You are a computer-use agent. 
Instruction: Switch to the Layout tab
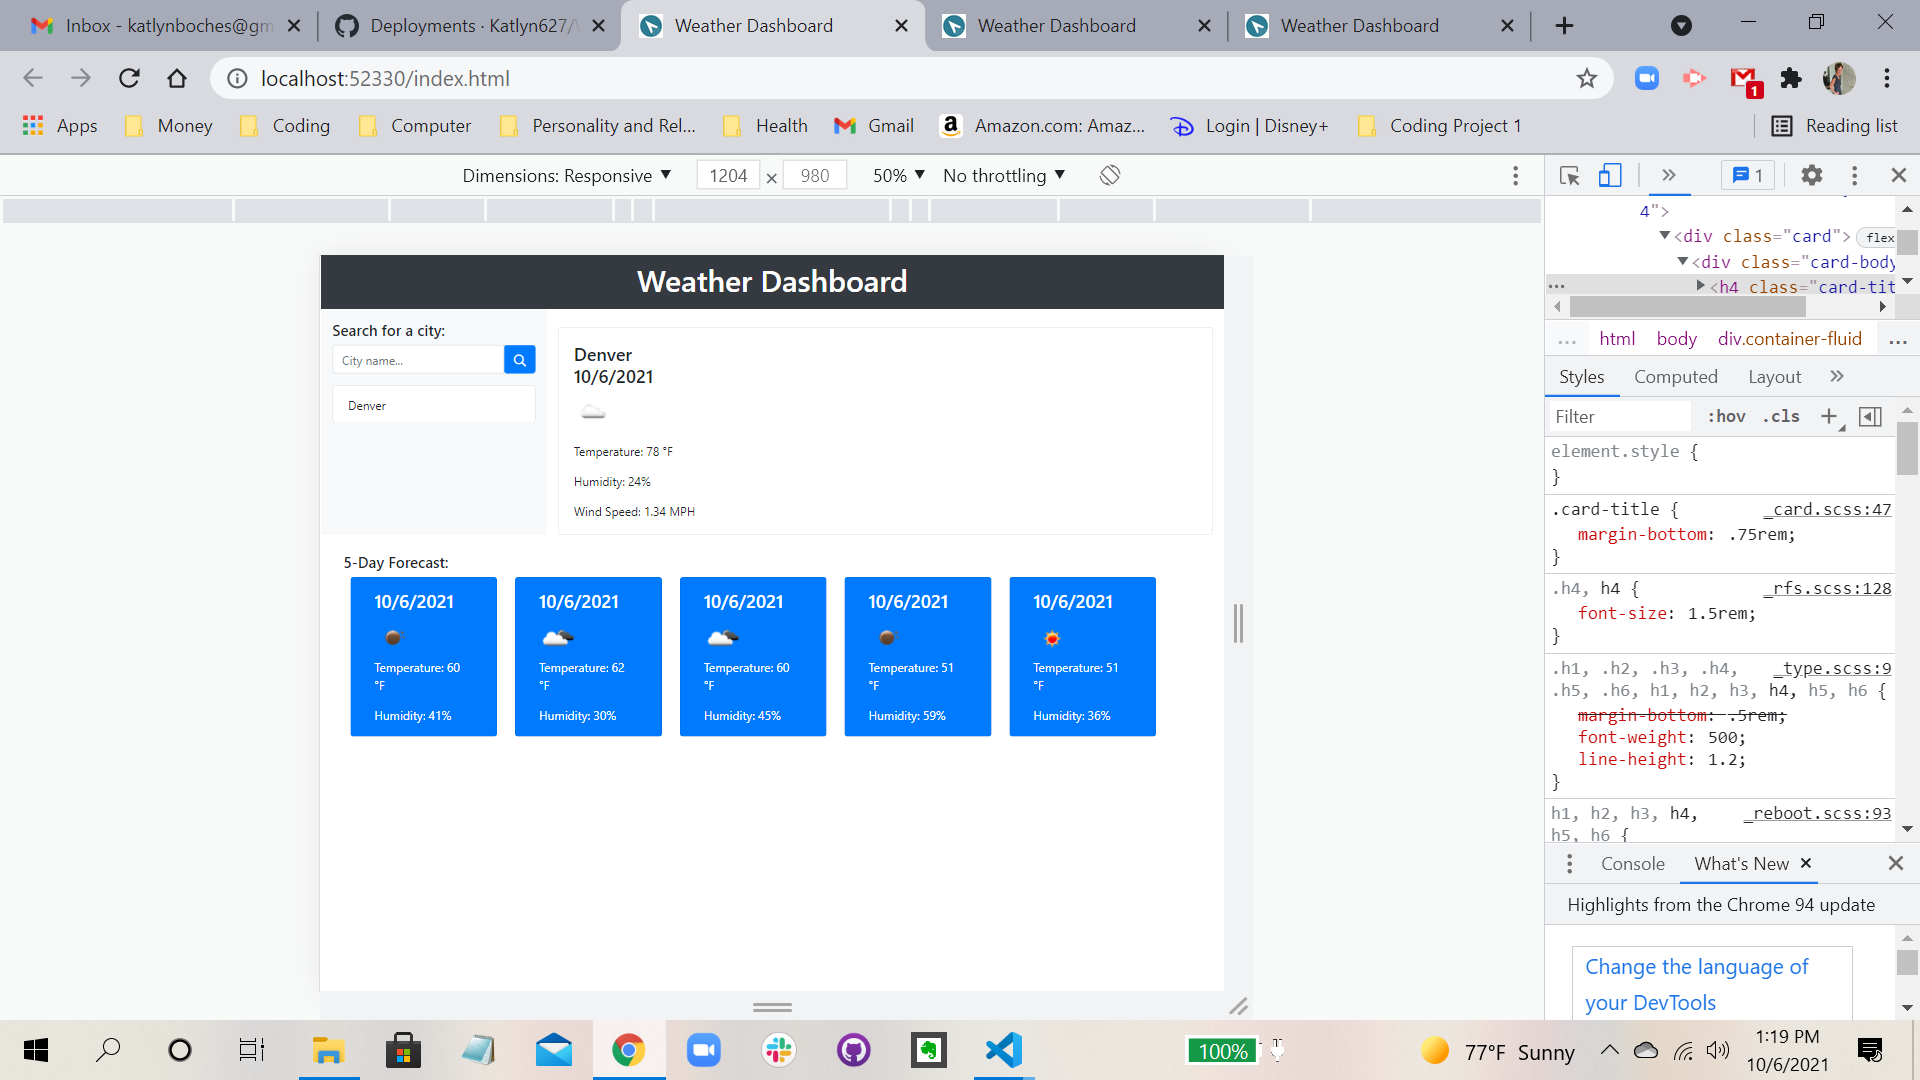[1775, 377]
